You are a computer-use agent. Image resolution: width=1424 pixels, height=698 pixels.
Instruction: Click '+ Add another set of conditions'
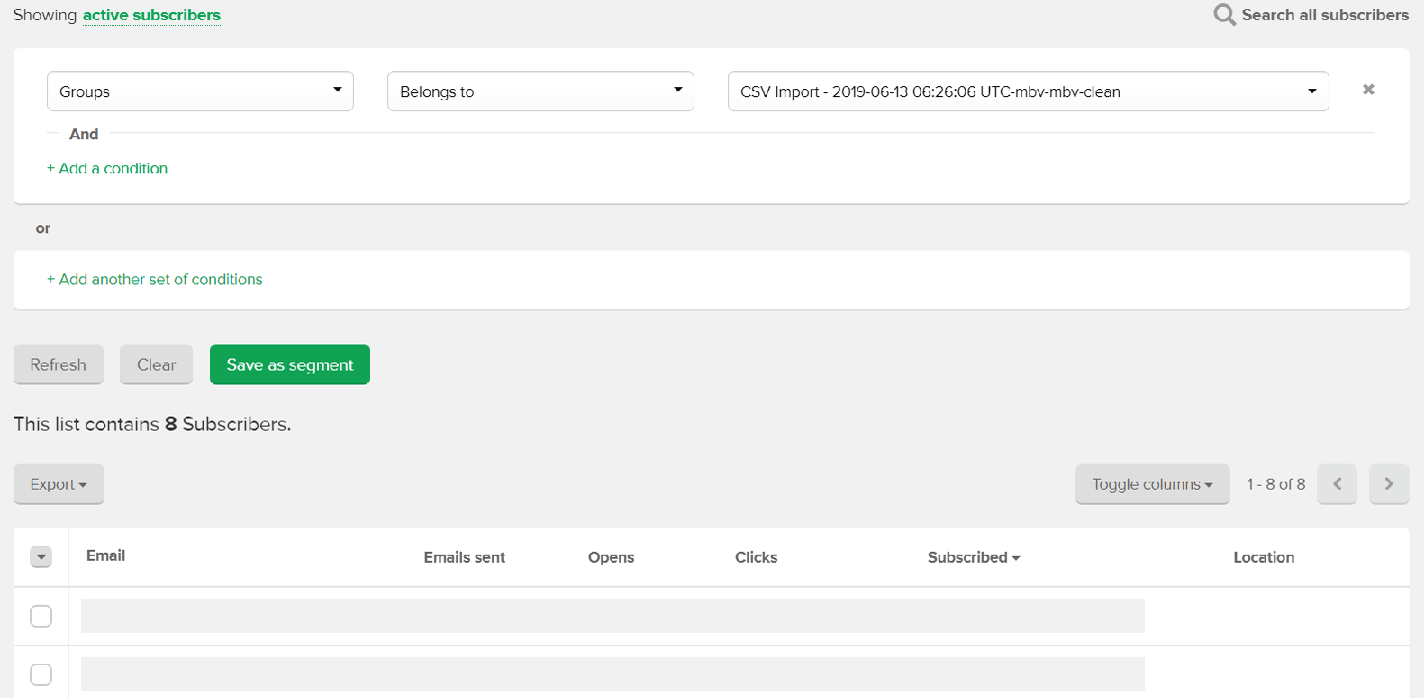tap(155, 279)
